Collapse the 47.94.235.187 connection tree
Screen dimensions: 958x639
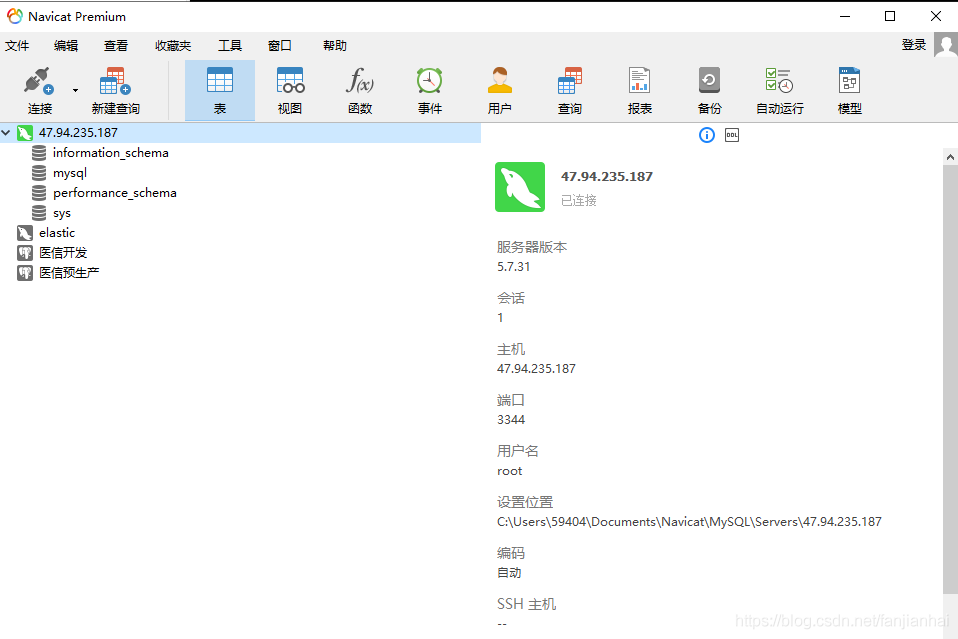(7, 132)
